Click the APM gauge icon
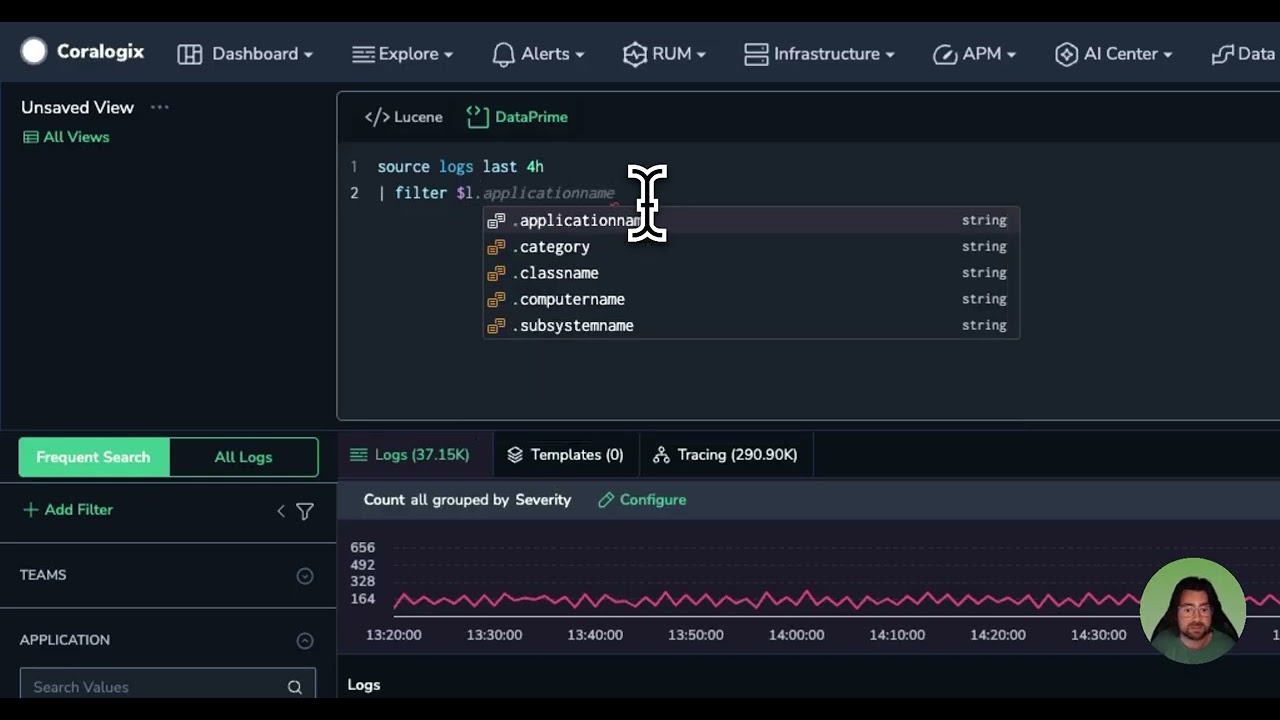Viewport: 1280px width, 720px height. 945,54
